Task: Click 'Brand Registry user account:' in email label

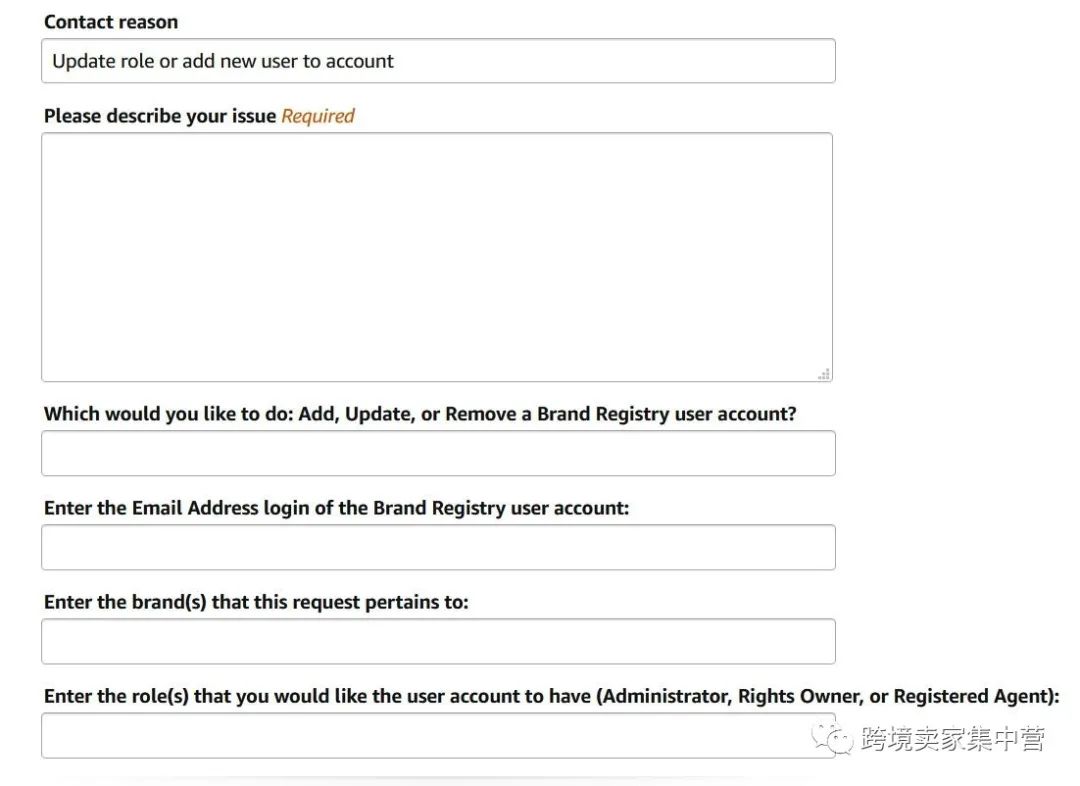Action: pyautogui.click(x=501, y=508)
